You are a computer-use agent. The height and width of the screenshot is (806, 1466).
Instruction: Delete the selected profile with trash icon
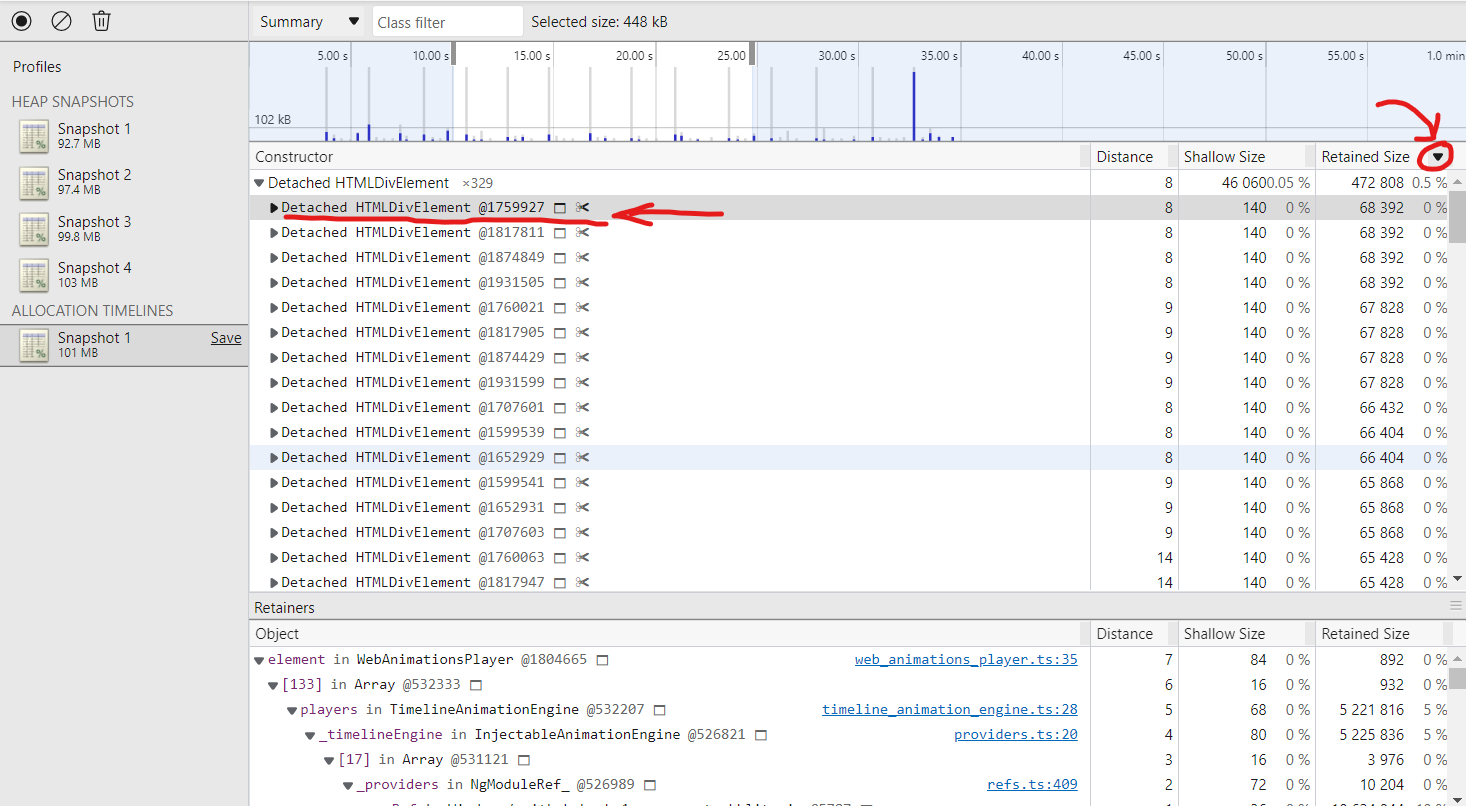[101, 20]
